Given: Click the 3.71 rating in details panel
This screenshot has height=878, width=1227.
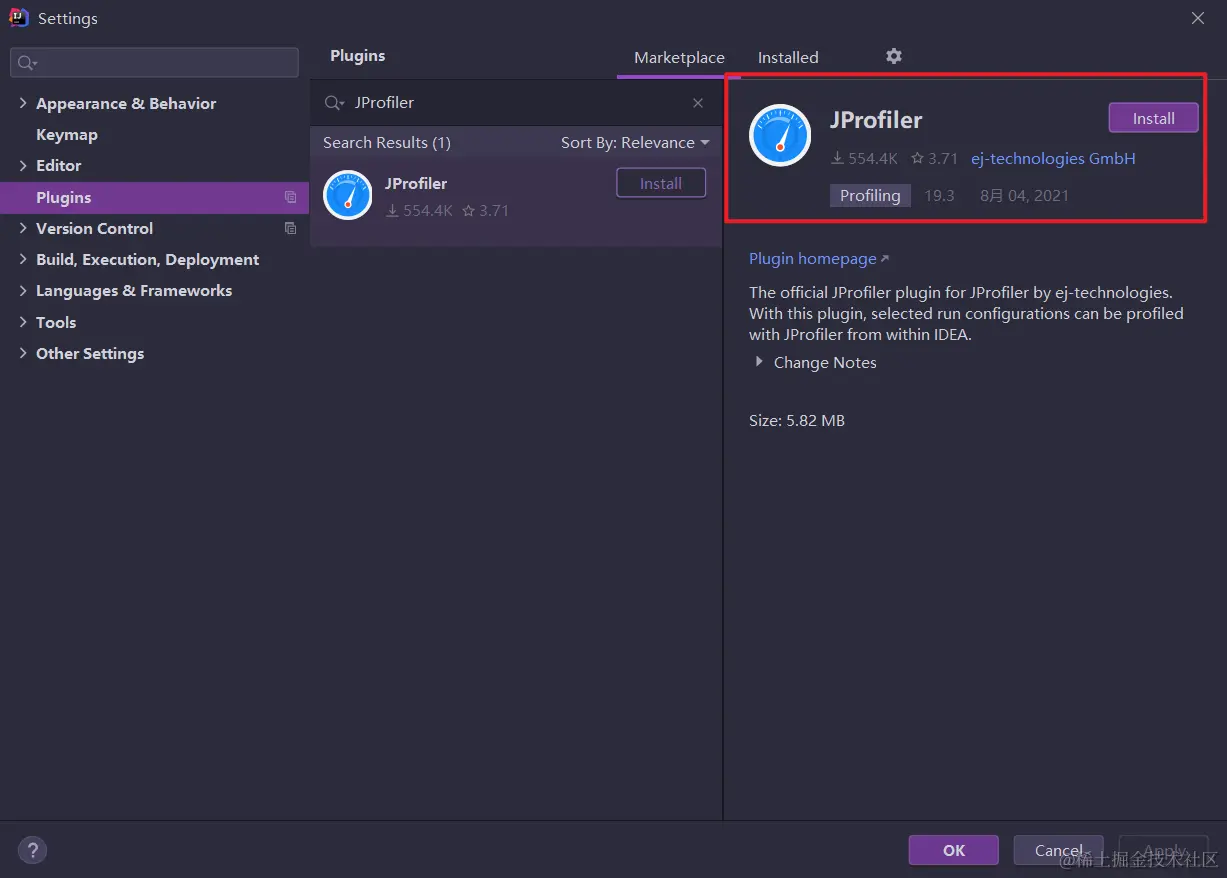Looking at the screenshot, I should point(934,158).
